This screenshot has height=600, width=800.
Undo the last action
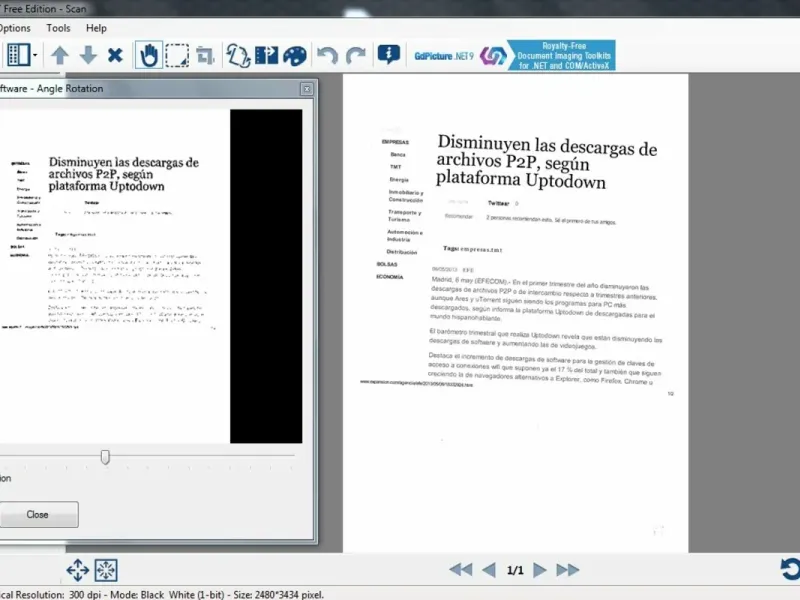click(x=327, y=55)
